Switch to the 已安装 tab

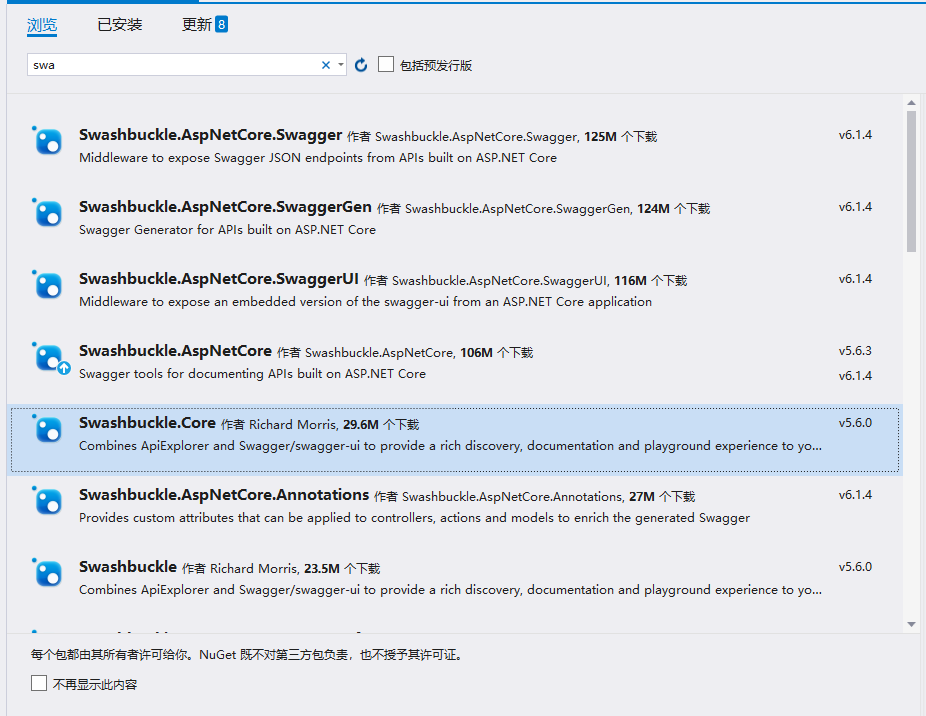pos(120,25)
